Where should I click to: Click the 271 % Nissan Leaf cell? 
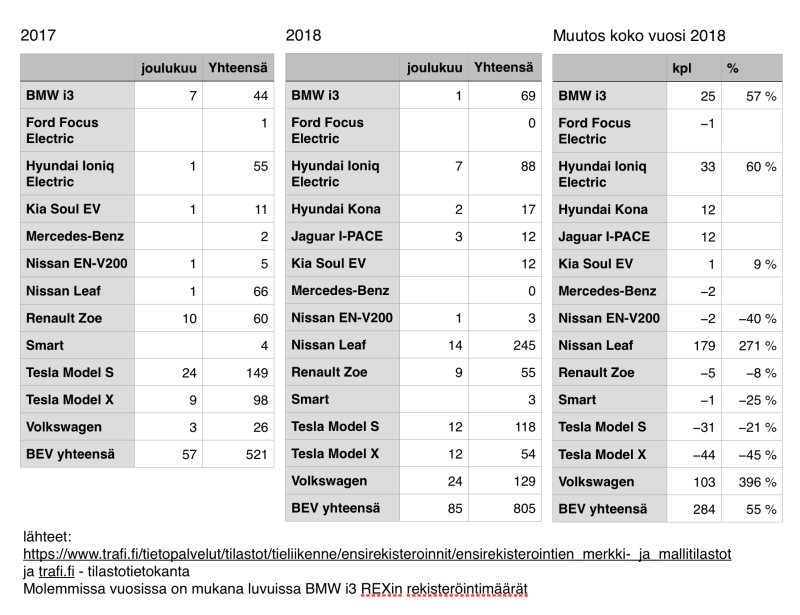[x=751, y=346]
